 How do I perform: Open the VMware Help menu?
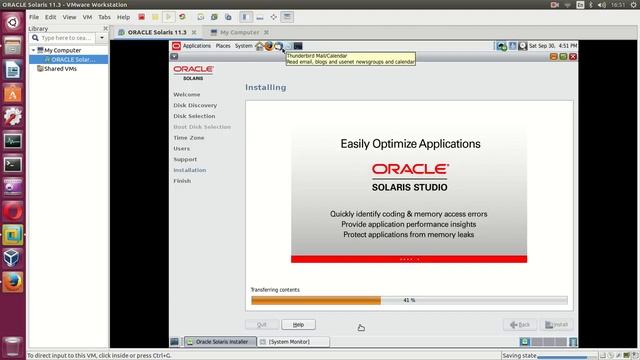coord(123,17)
